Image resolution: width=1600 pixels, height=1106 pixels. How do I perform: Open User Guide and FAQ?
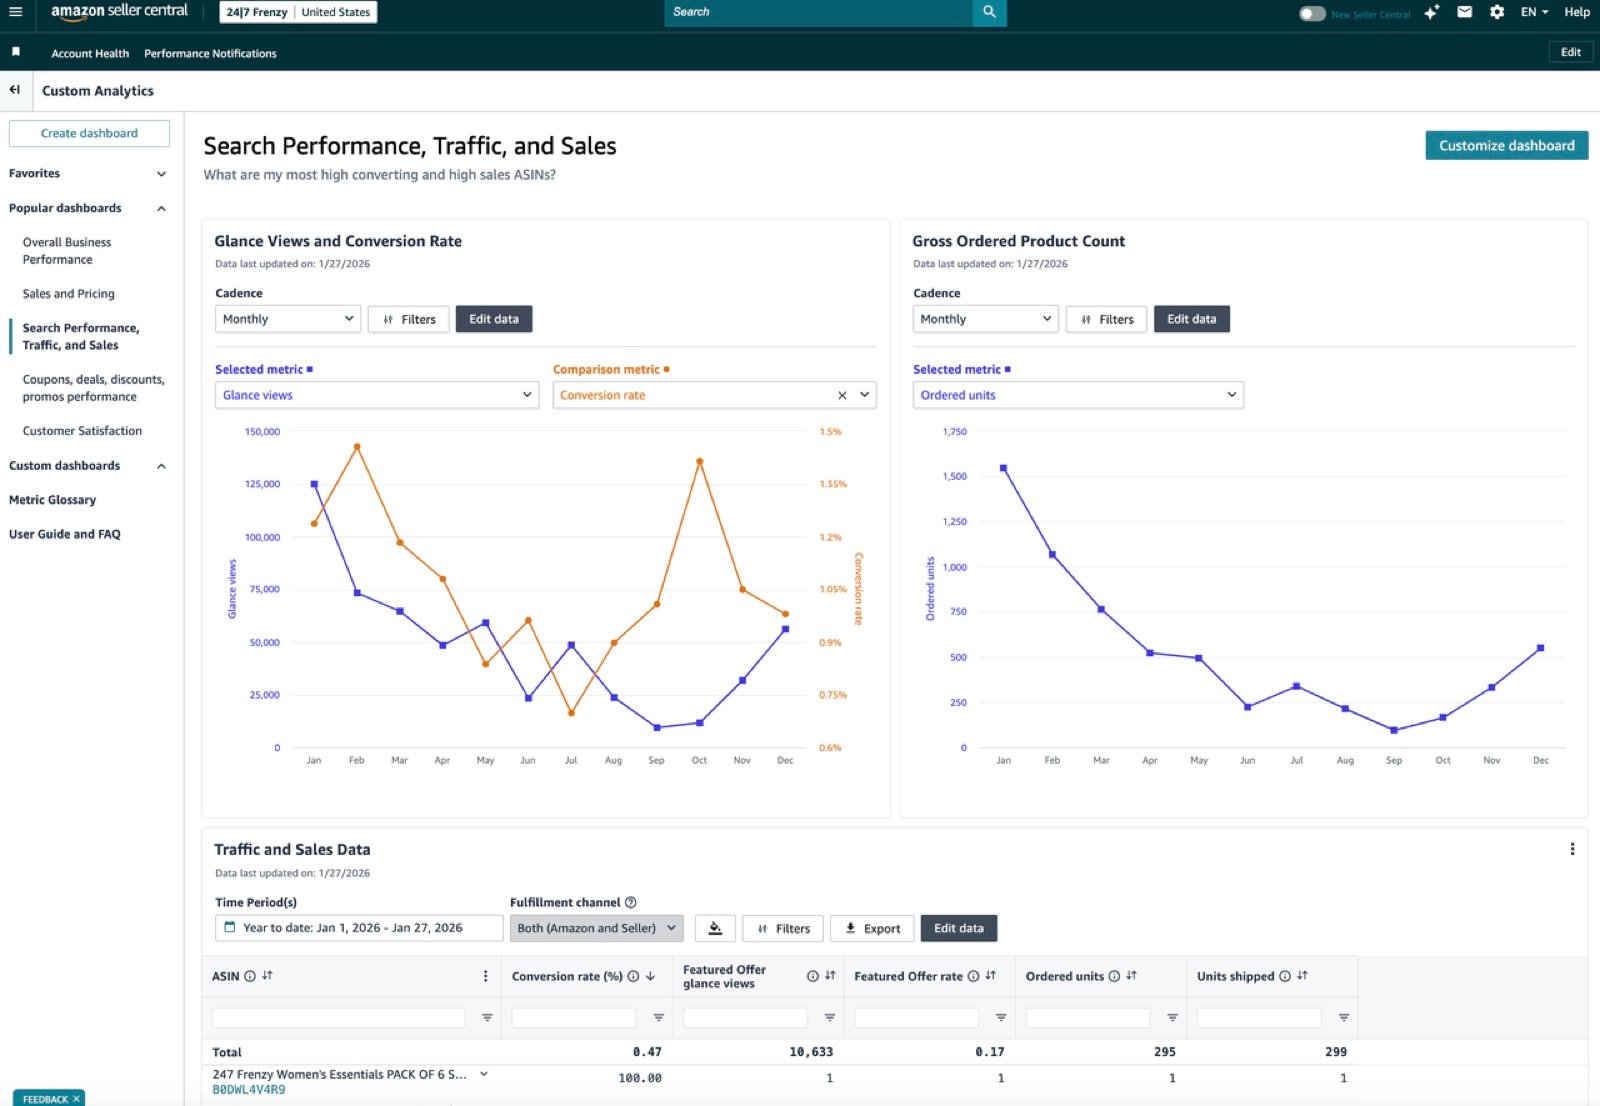[x=64, y=534]
